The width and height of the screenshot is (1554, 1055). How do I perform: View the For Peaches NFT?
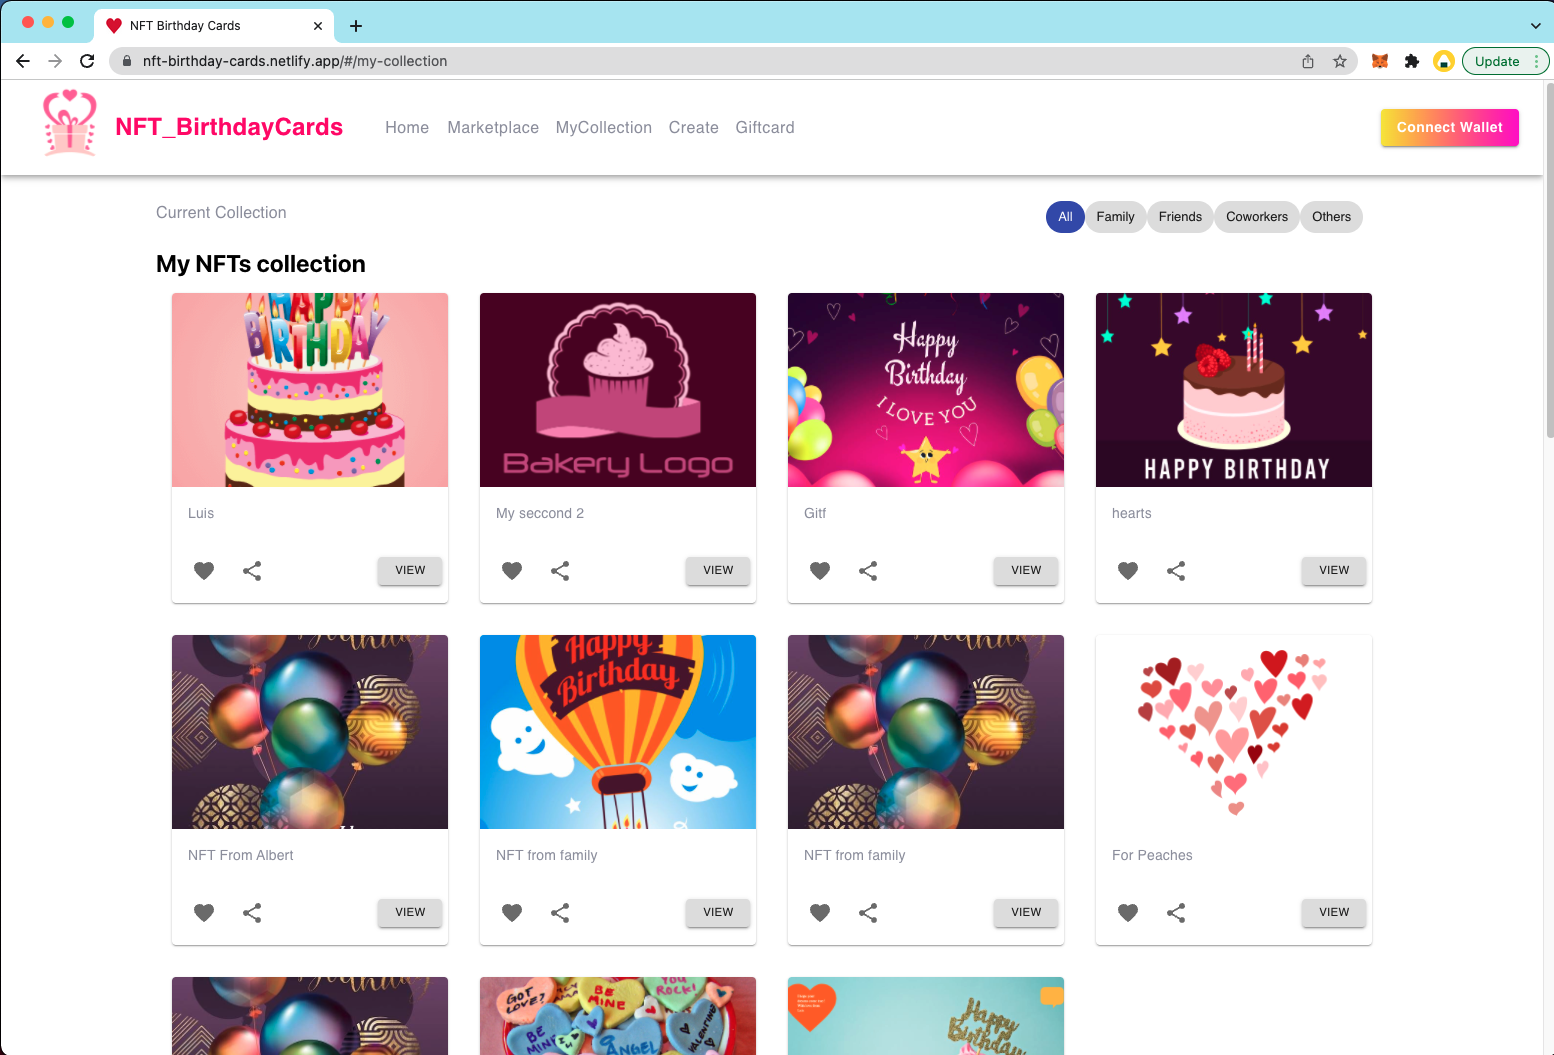1334,912
